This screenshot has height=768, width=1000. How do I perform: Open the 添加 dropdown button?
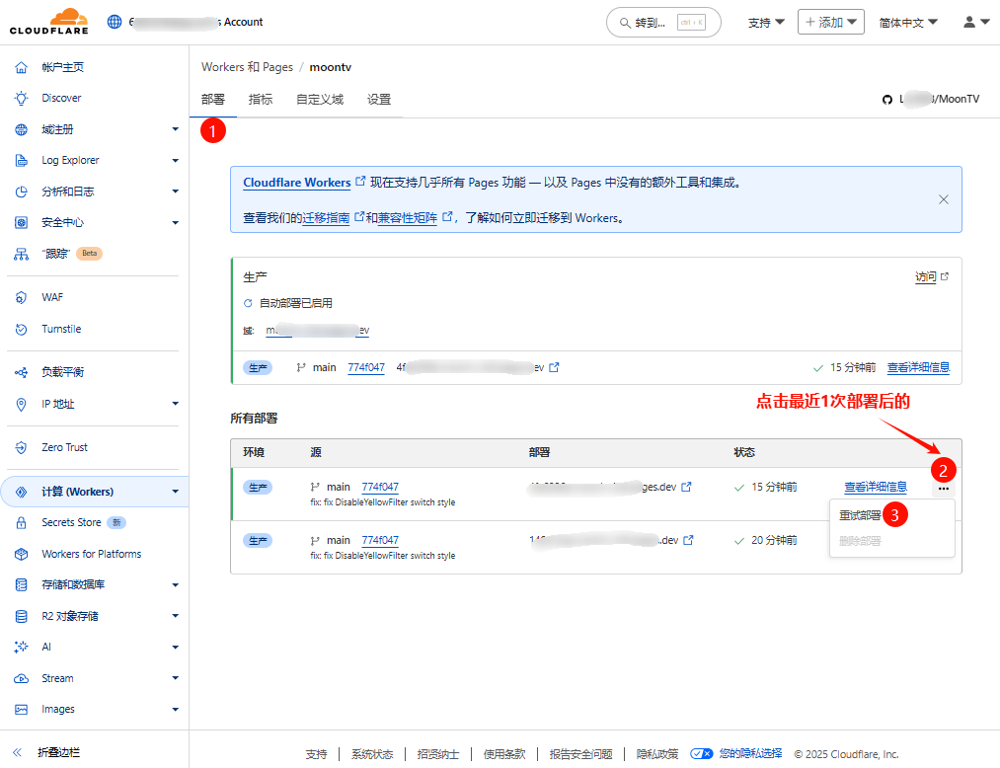(x=831, y=22)
